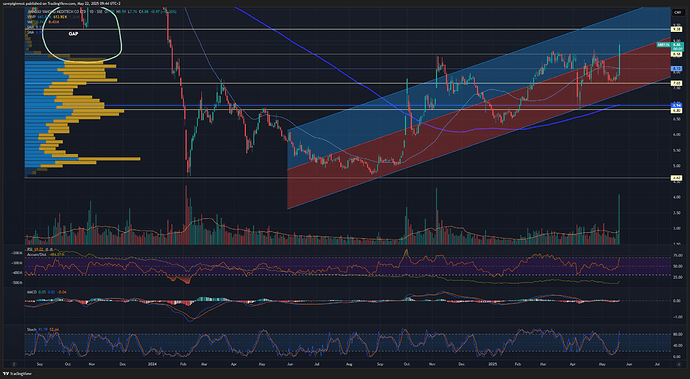Select the blue 6.94 price label
Image resolution: width=690 pixels, height=379 pixels.
pyautogui.click(x=677, y=106)
